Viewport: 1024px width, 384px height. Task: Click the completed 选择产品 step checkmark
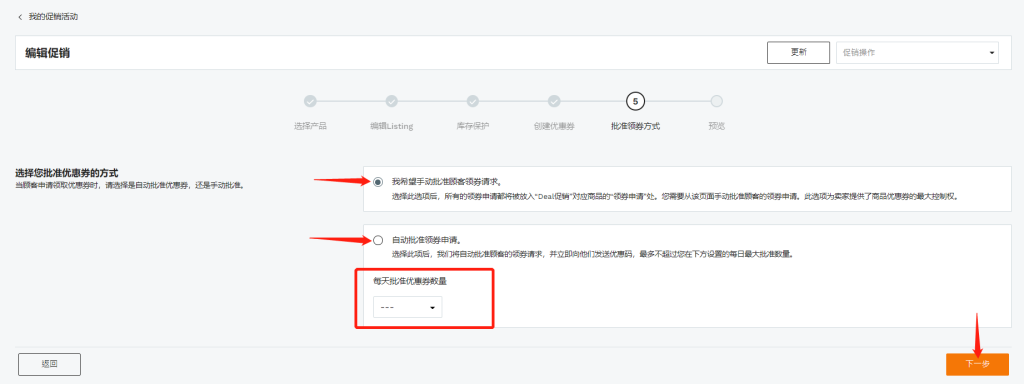coord(310,101)
